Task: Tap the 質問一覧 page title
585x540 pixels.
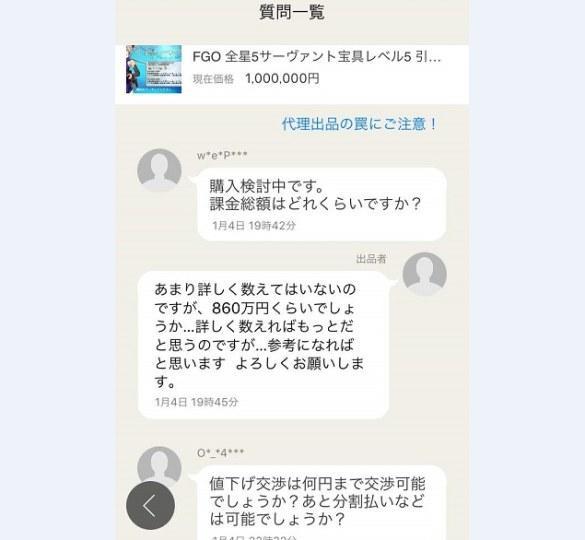Action: [292, 12]
